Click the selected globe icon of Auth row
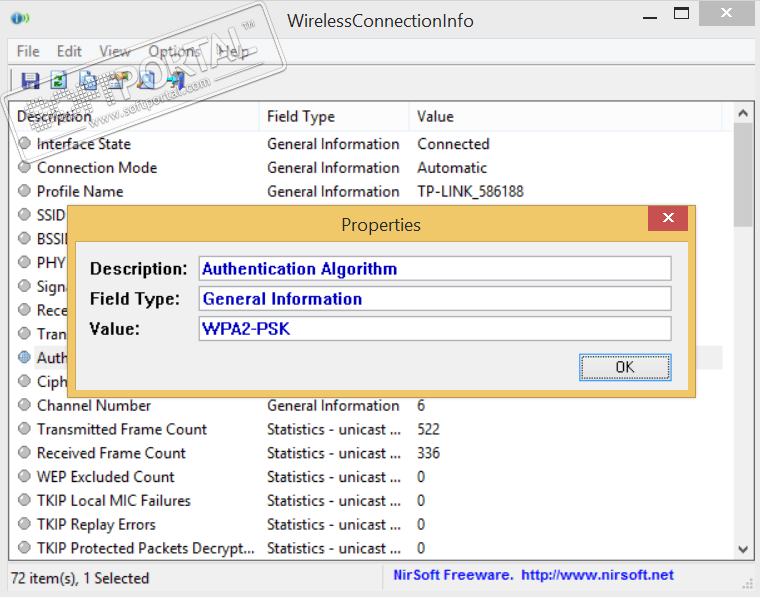This screenshot has width=760, height=597. tap(24, 357)
